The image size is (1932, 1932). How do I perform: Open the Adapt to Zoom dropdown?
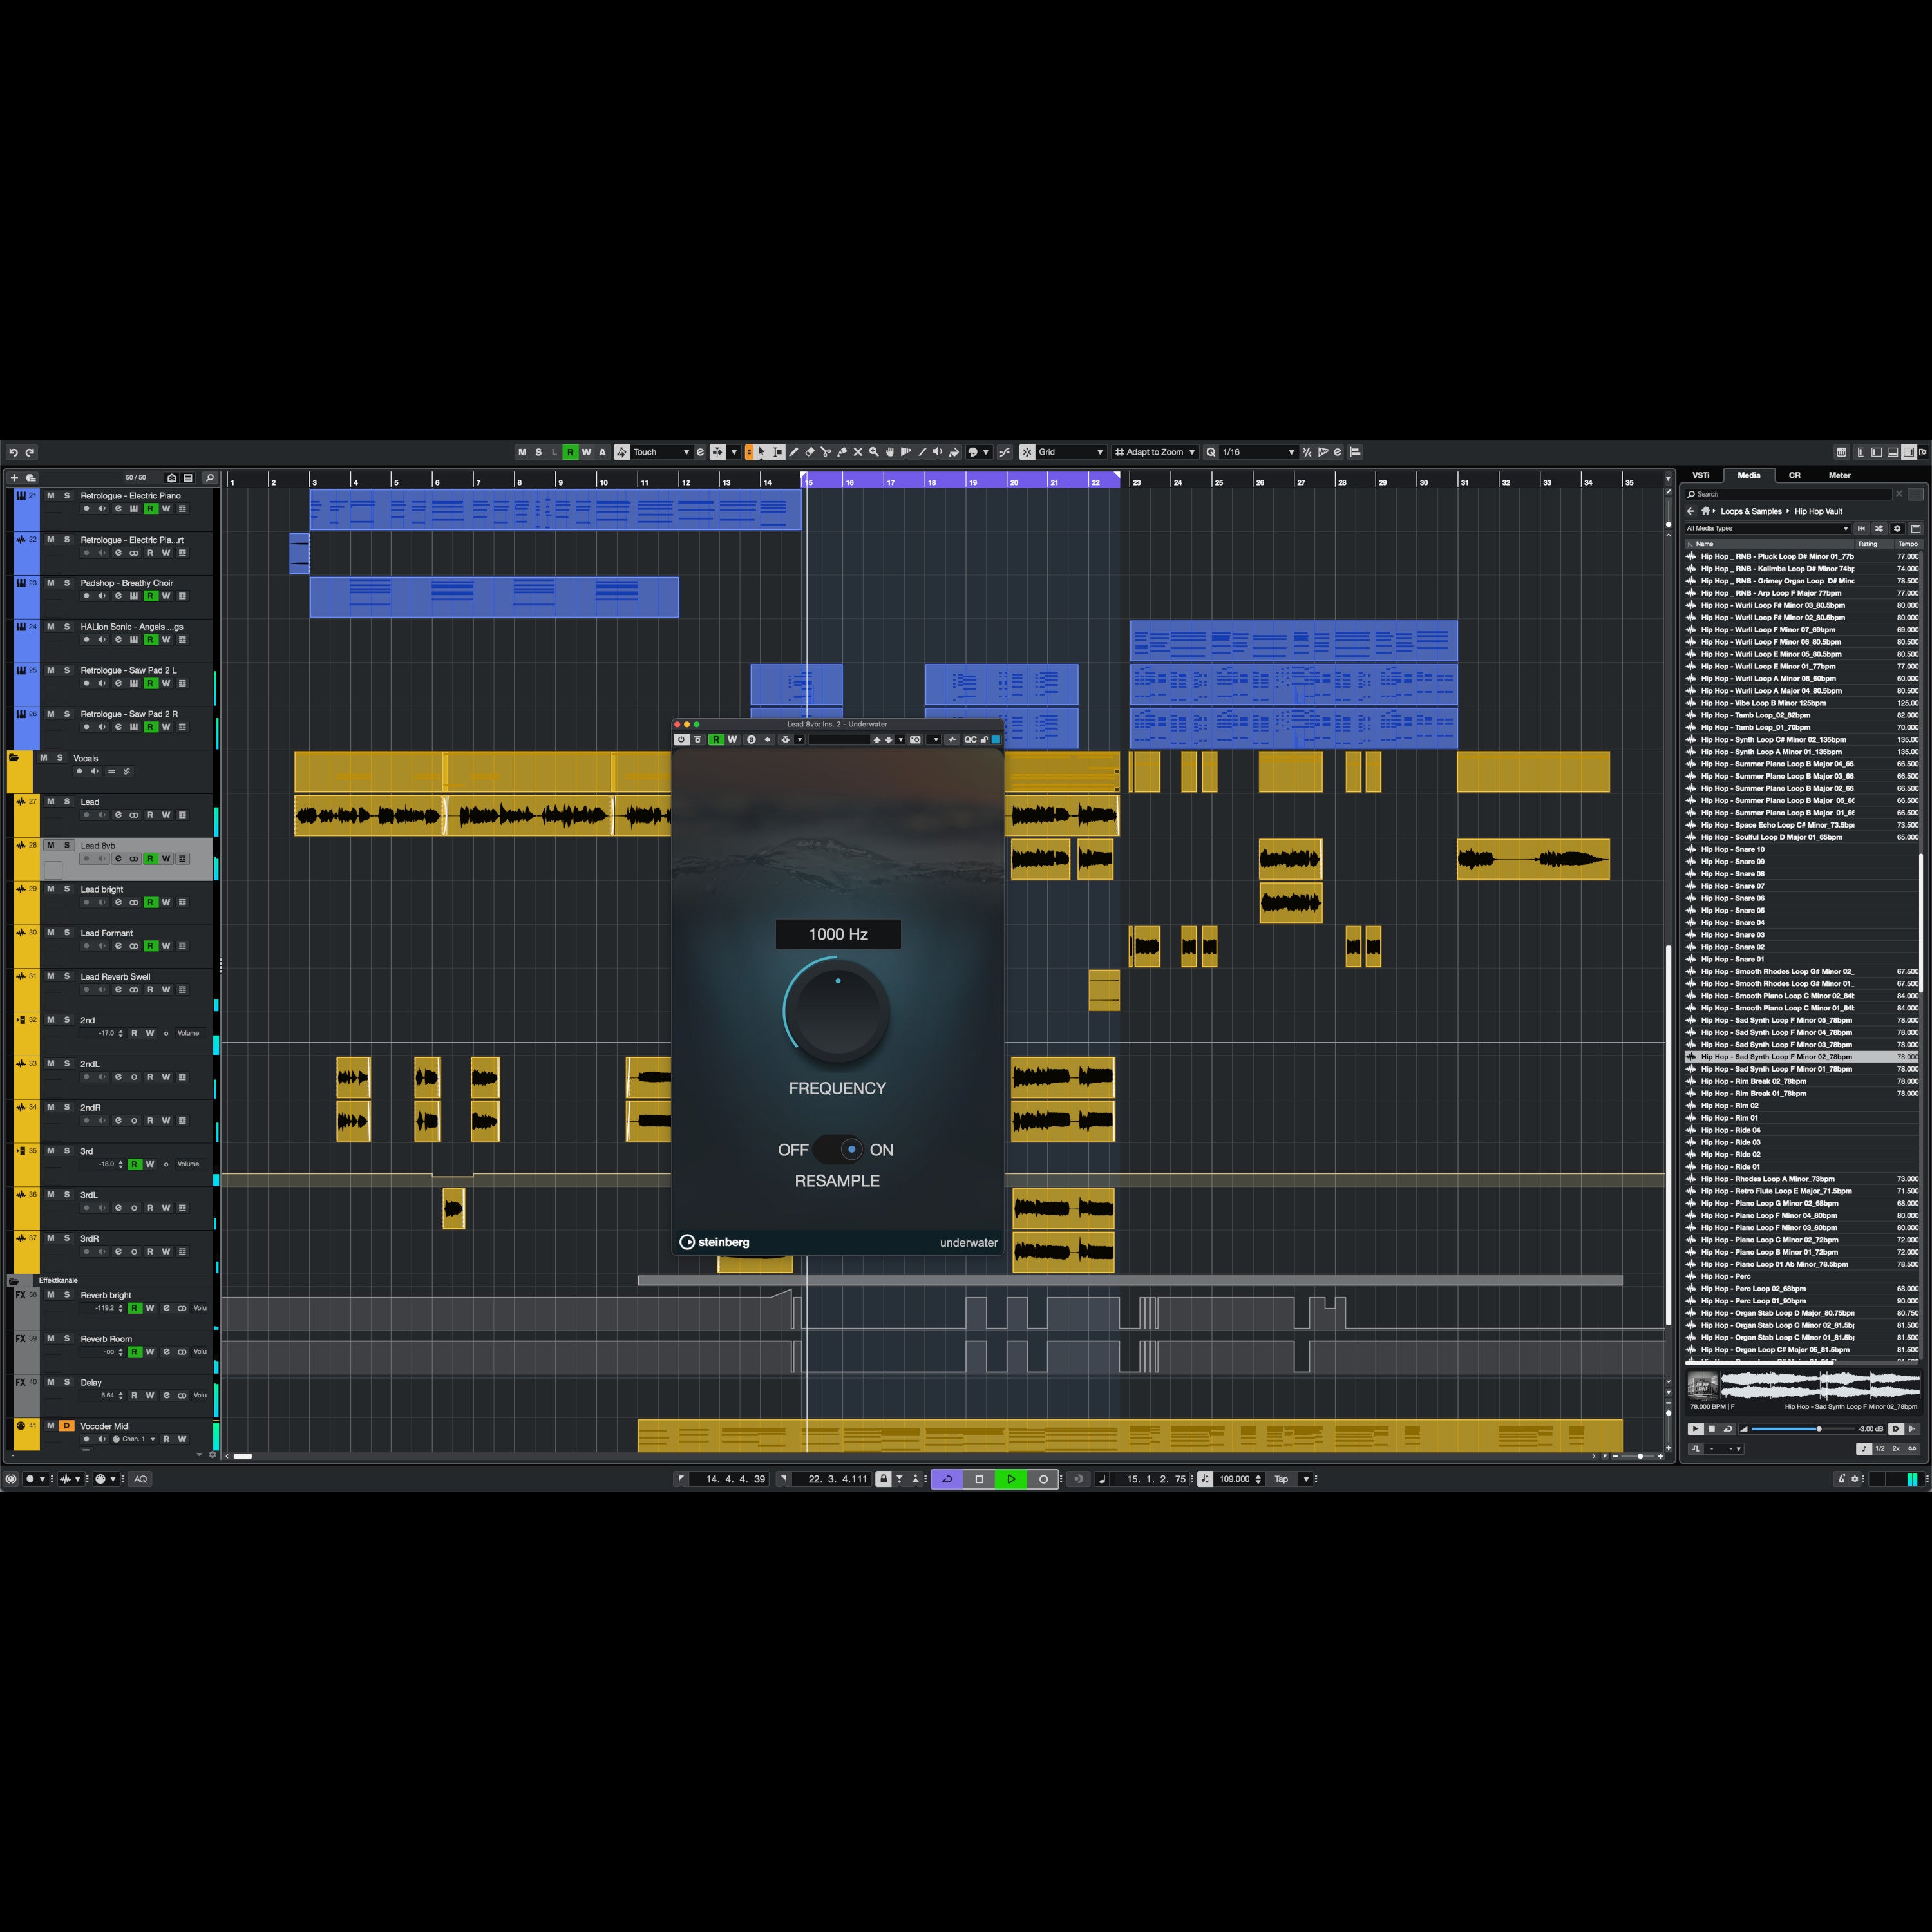click(x=1155, y=452)
